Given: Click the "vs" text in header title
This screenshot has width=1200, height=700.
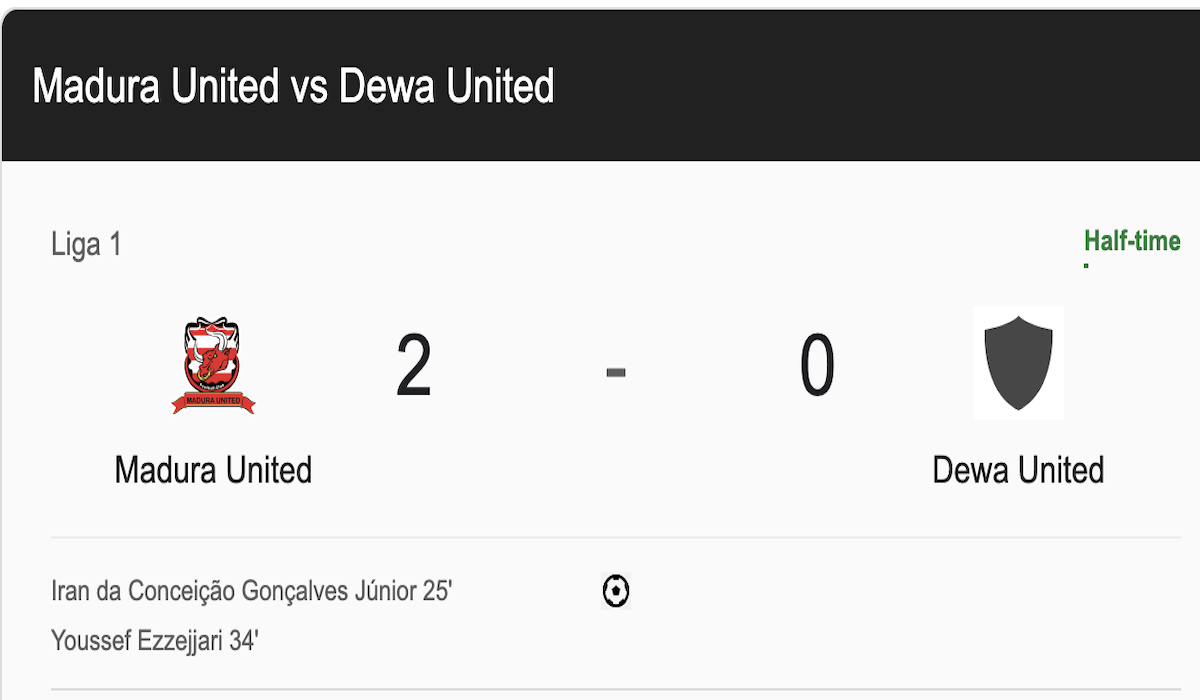Looking at the screenshot, I should (x=309, y=87).
